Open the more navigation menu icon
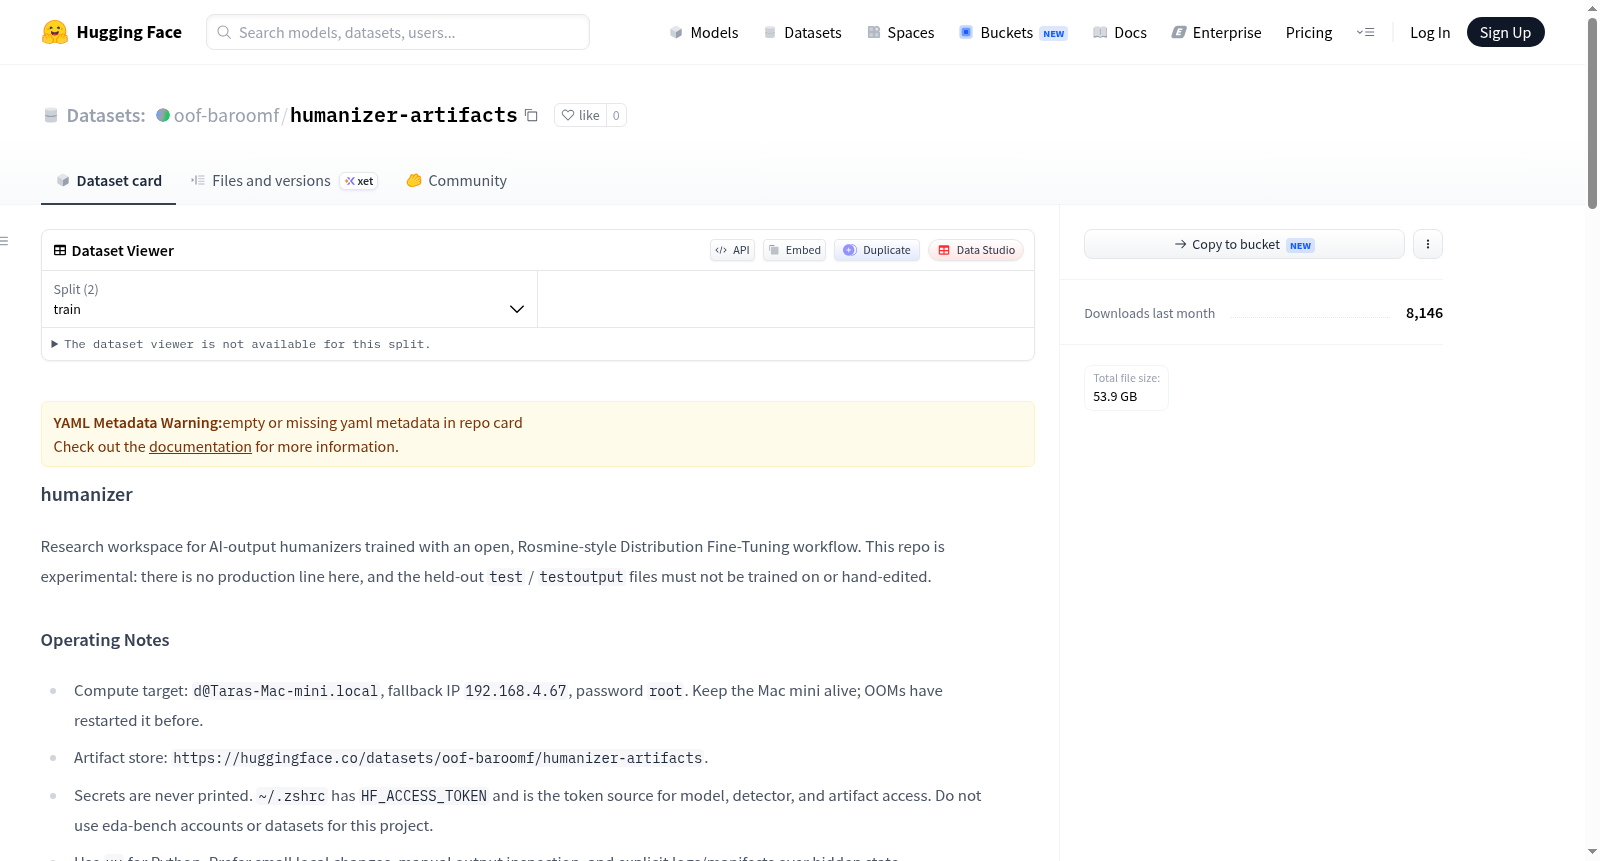The width and height of the screenshot is (1600, 861). [1365, 32]
